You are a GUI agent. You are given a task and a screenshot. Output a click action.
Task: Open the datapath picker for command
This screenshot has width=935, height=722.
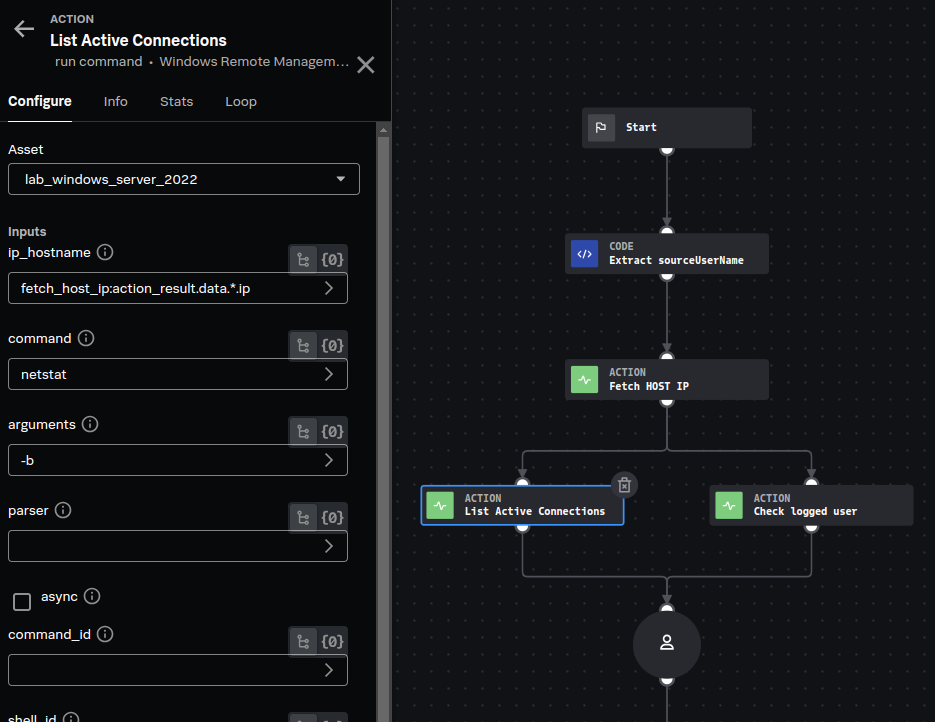[x=303, y=346]
